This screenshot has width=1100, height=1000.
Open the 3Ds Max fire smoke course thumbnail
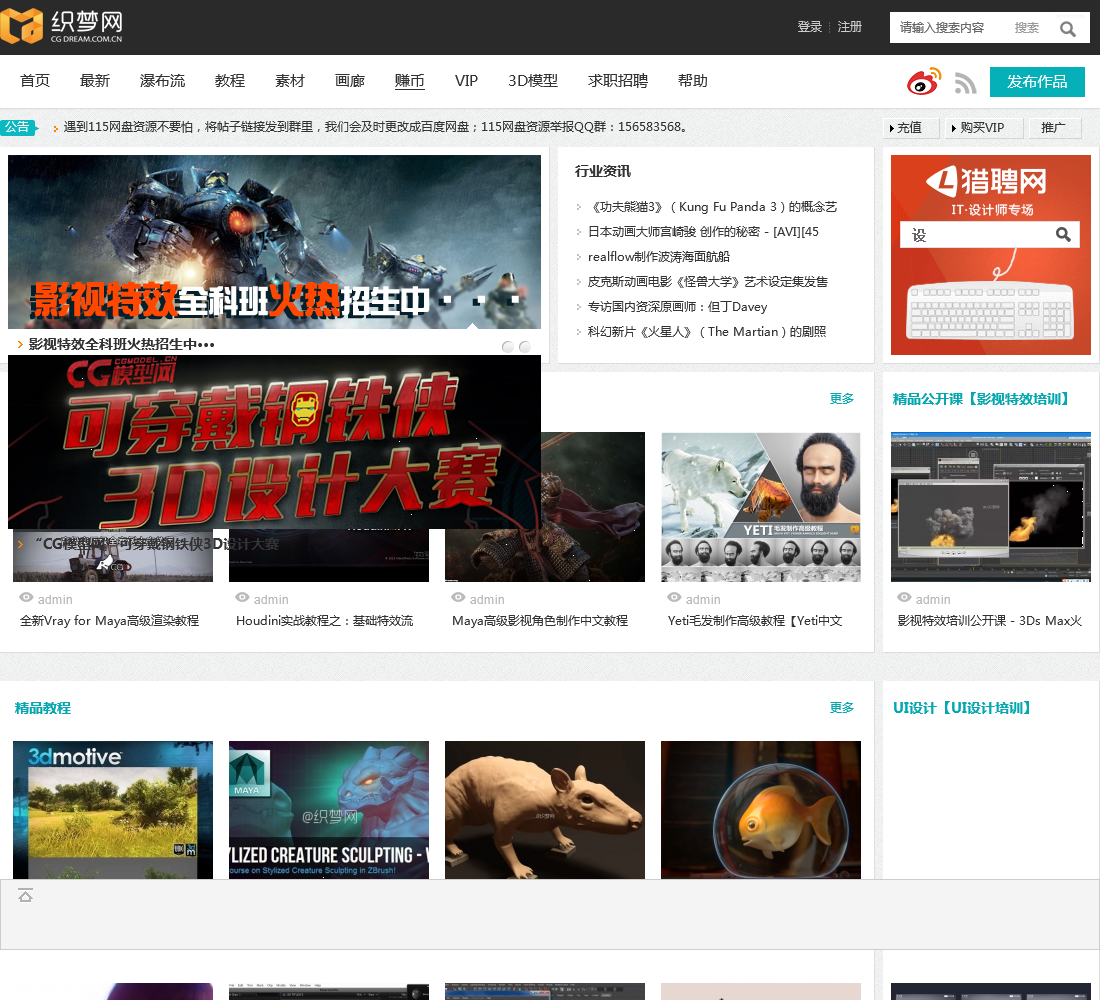tap(991, 507)
